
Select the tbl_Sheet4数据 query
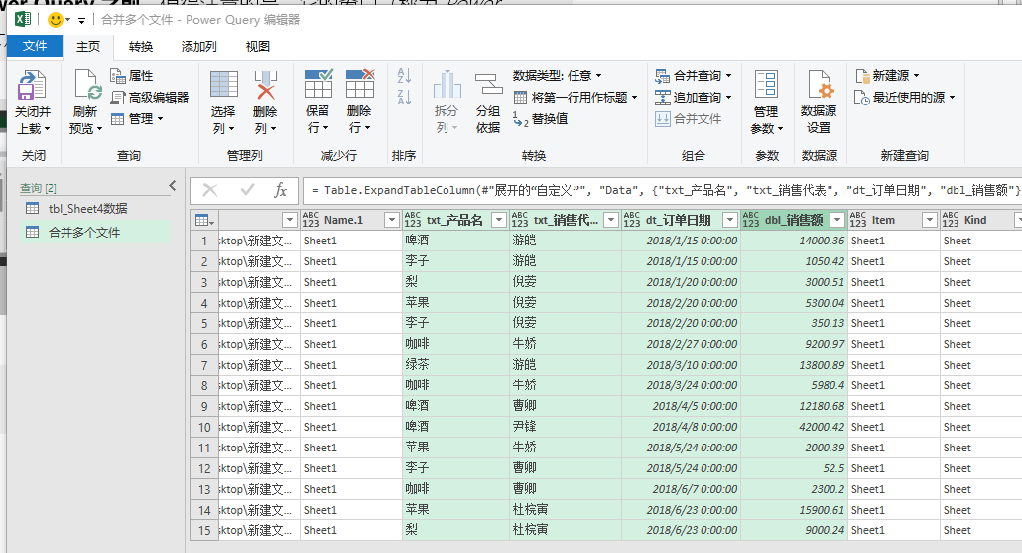(88, 208)
